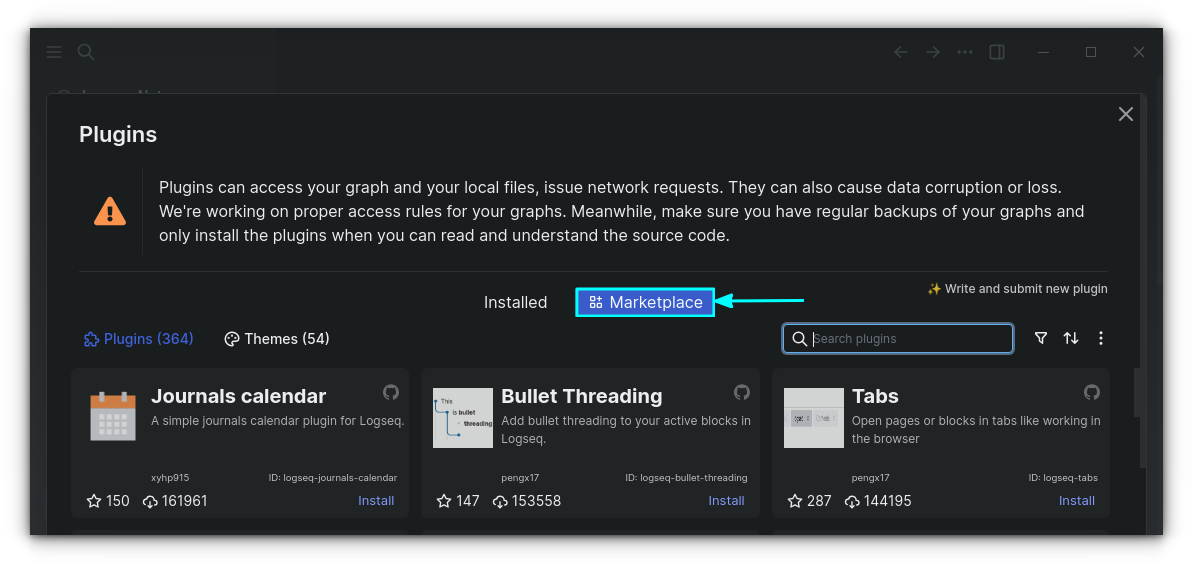Open GitHub link on Bullet Threading card

click(742, 392)
